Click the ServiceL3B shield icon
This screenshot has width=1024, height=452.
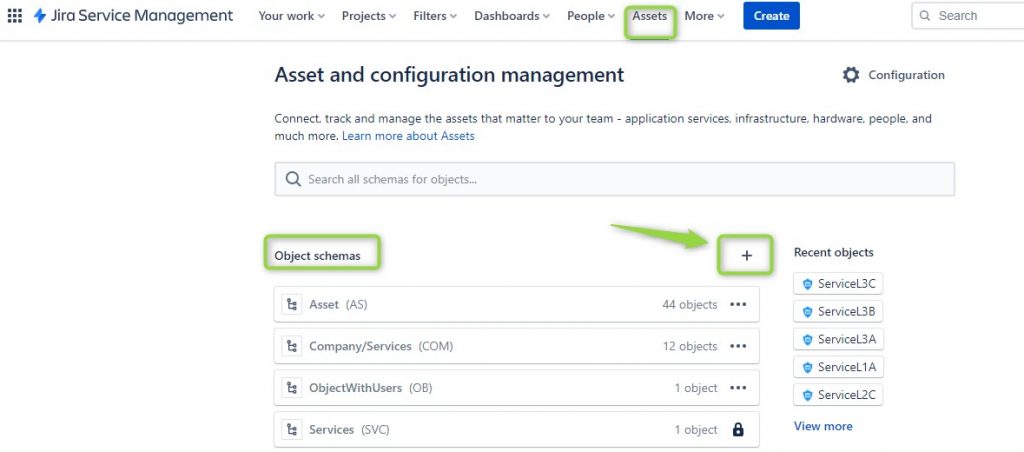tap(807, 312)
